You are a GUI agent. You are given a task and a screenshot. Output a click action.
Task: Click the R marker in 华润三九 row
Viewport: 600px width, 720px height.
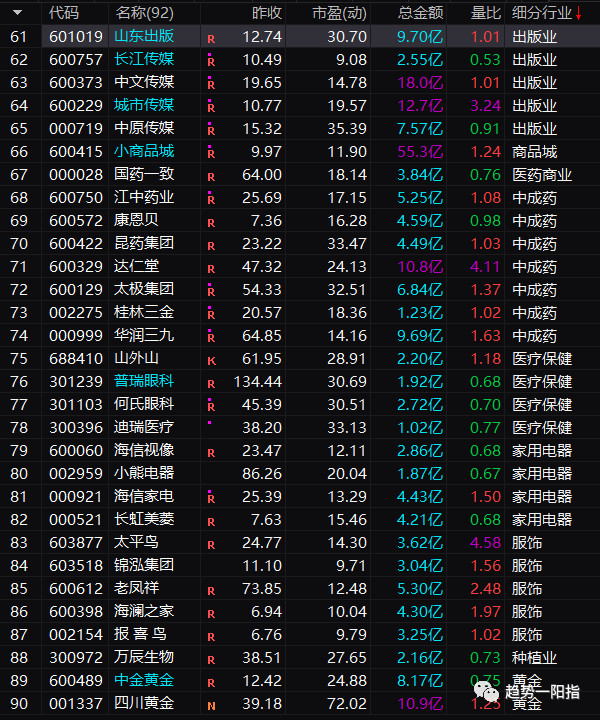click(211, 337)
